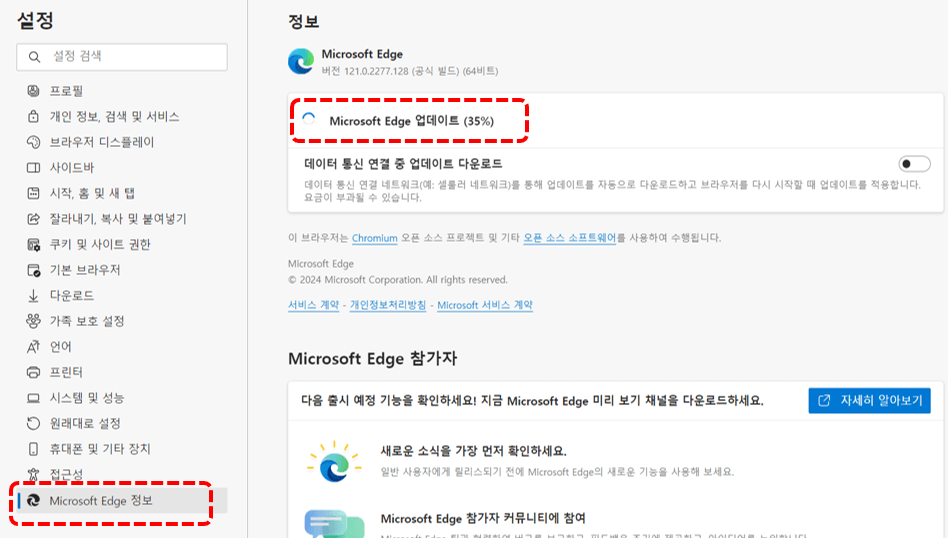
Task: Focus the 설정 검색 search field
Action: point(122,57)
